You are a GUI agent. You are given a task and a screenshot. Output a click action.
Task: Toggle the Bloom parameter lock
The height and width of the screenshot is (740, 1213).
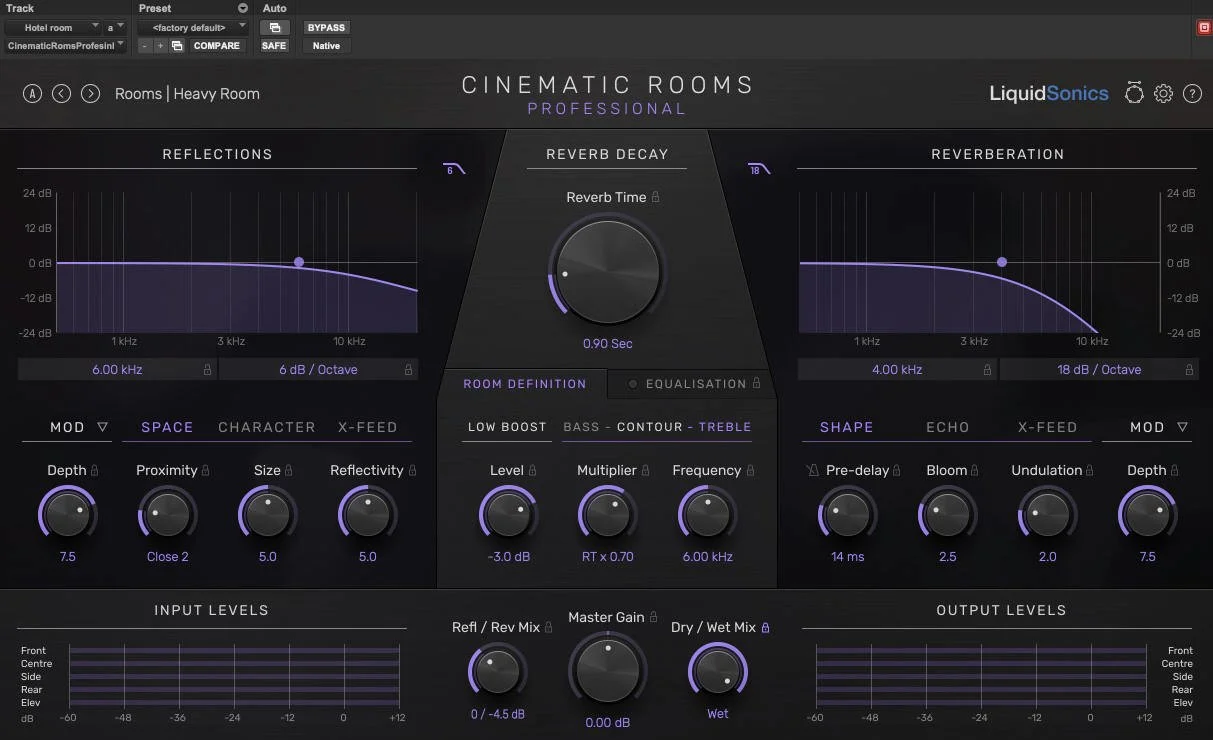(x=976, y=470)
